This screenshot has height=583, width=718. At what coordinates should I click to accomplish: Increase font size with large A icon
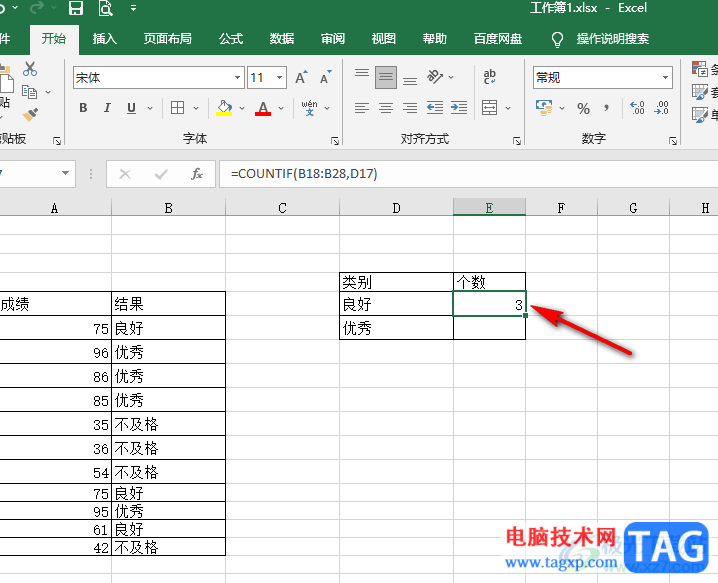click(x=301, y=77)
